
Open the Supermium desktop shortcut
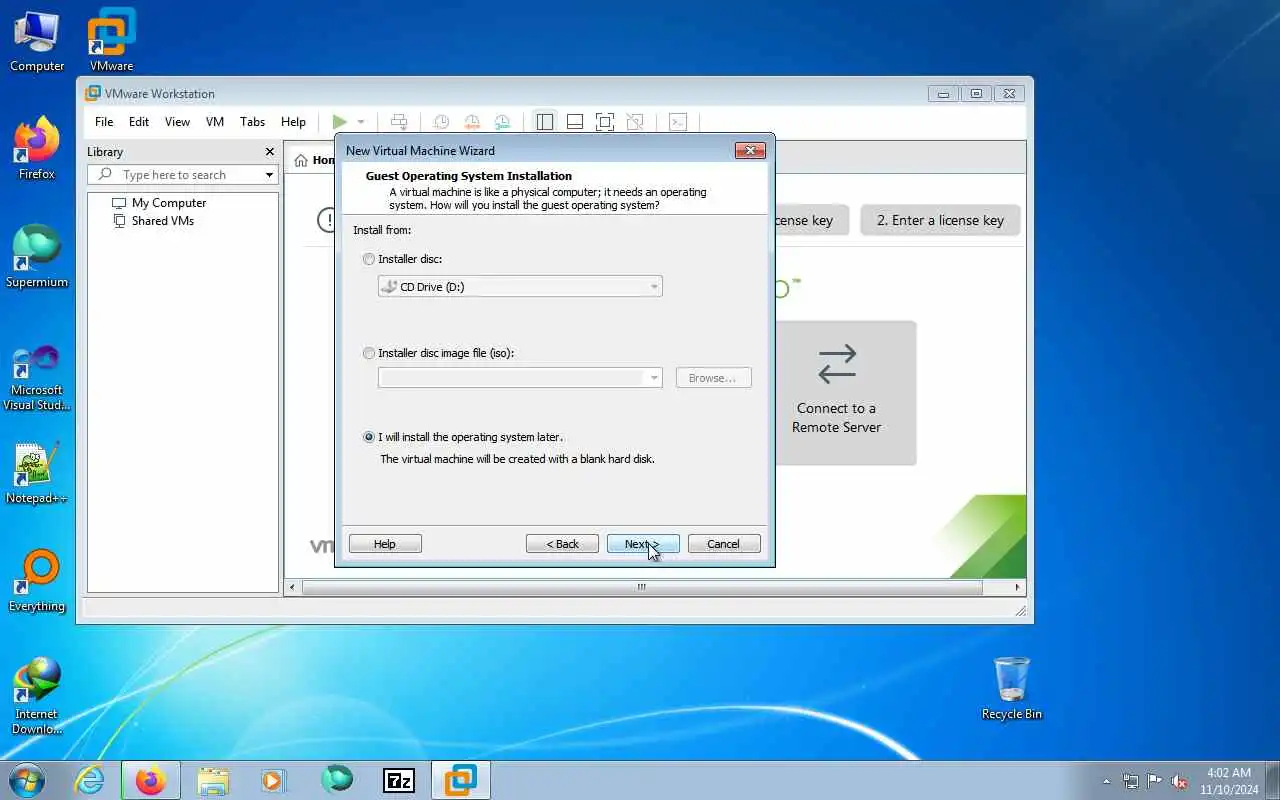[37, 257]
